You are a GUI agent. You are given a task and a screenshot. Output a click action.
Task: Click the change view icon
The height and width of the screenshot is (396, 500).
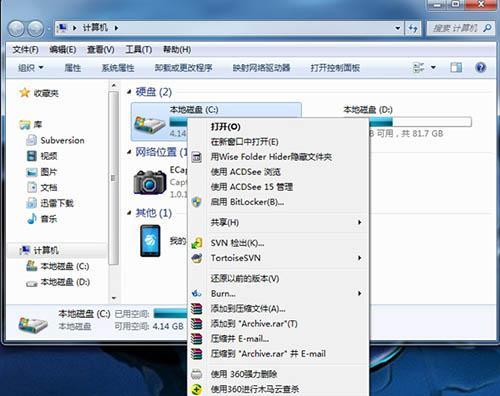418,68
